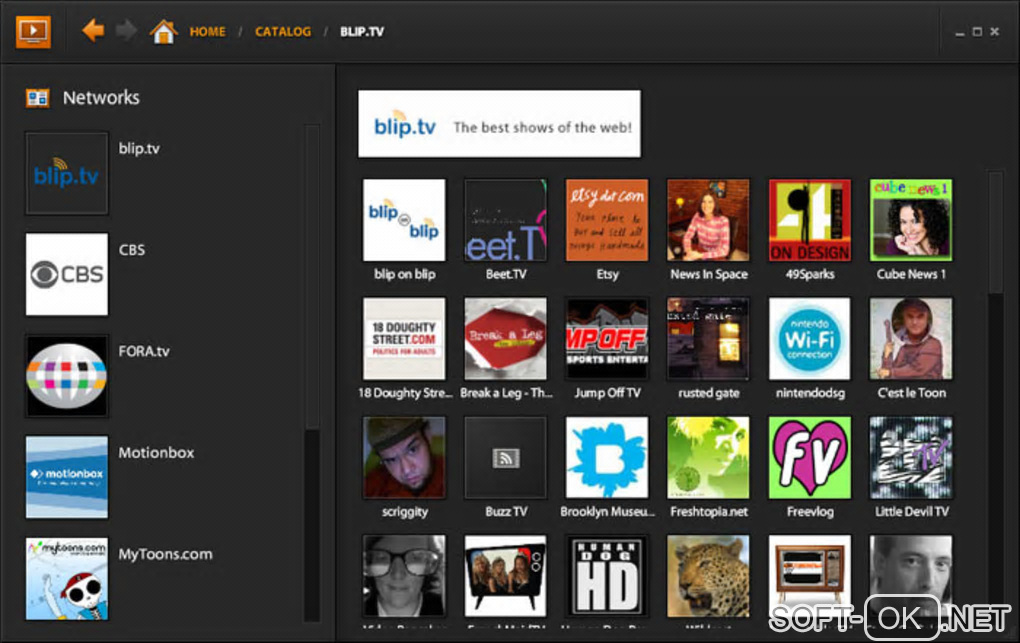
Task: Maximize the application window
Action: [x=977, y=31]
